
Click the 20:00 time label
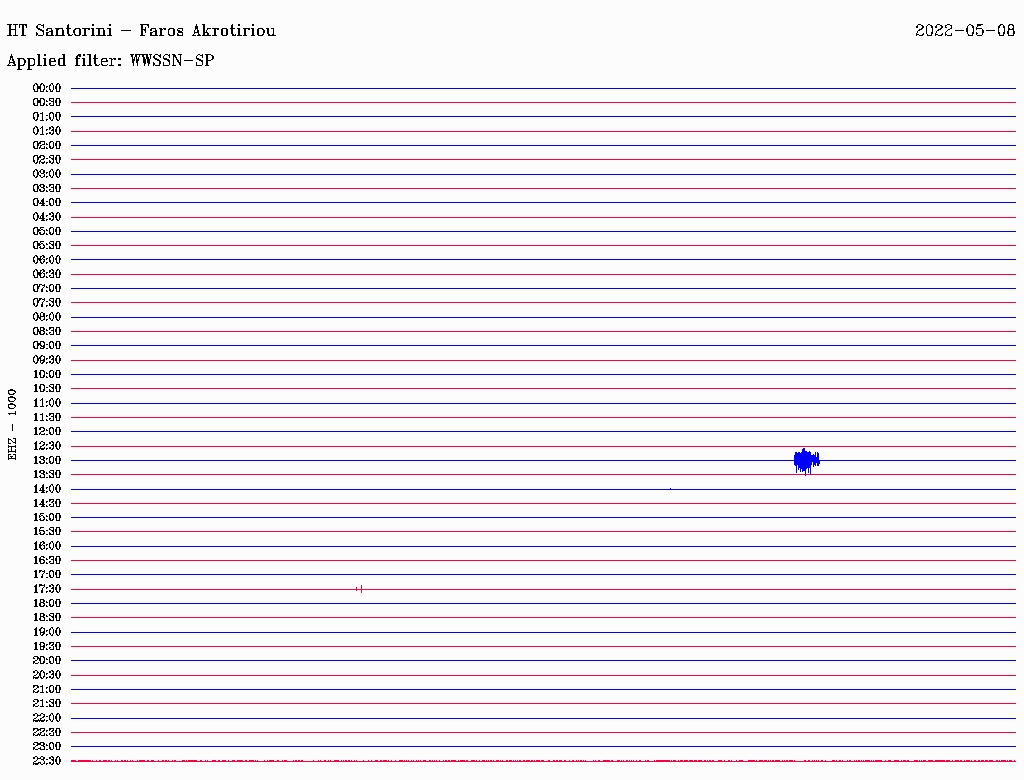pos(47,660)
